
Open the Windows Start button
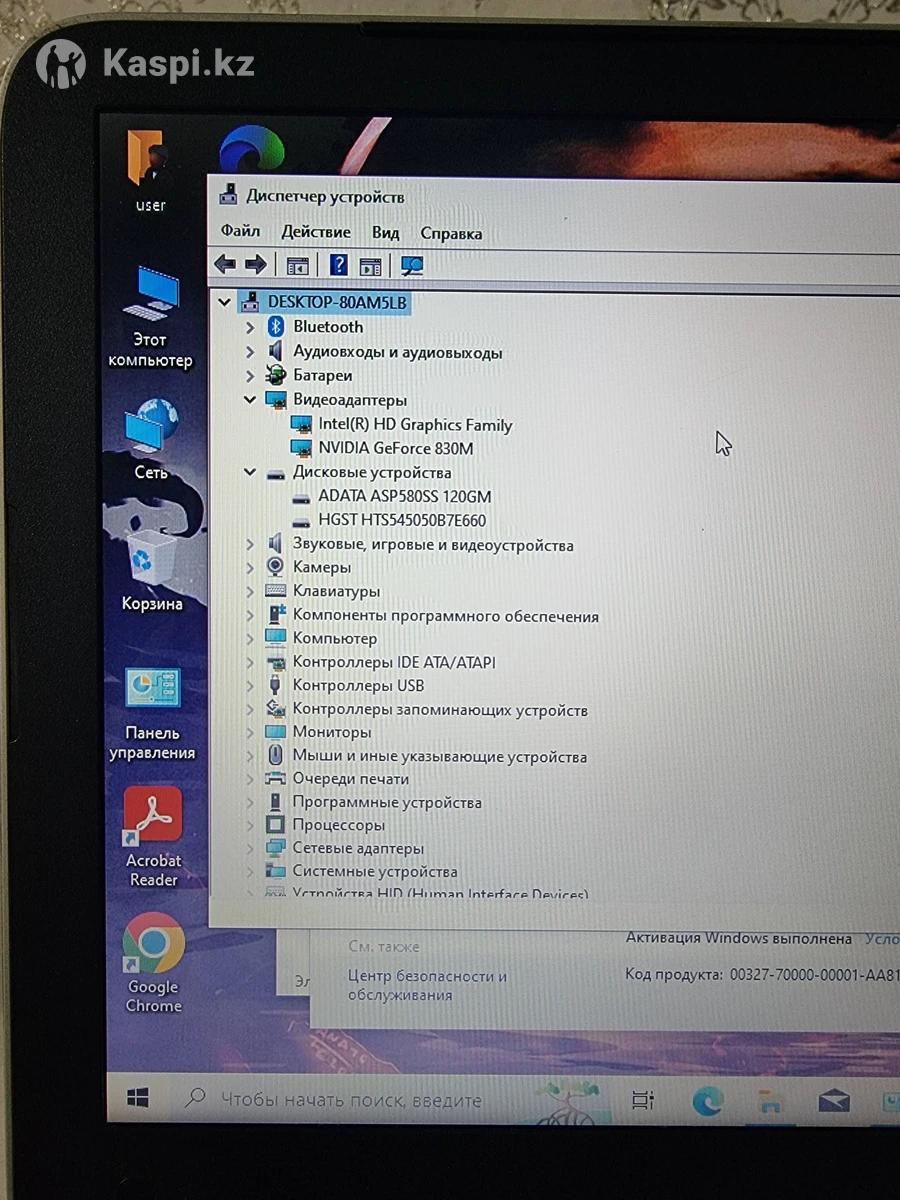tap(139, 1098)
